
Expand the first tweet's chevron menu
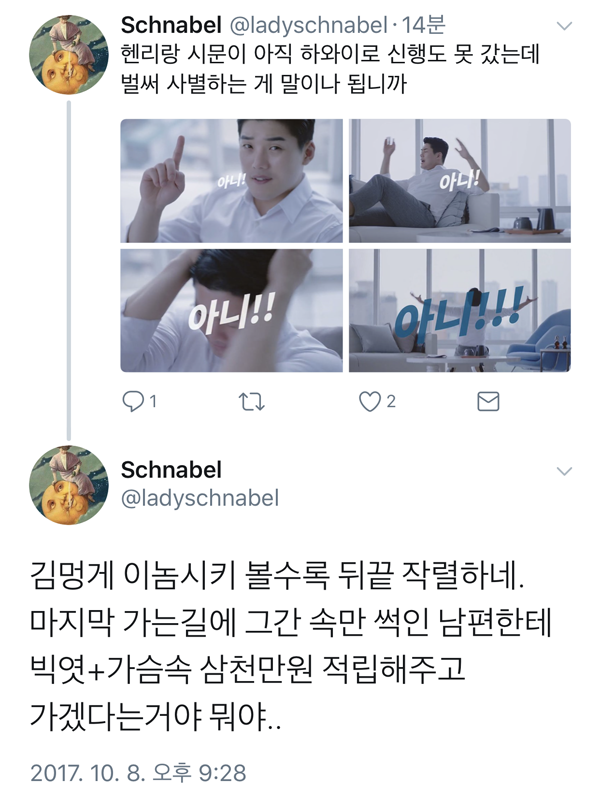pos(564,25)
